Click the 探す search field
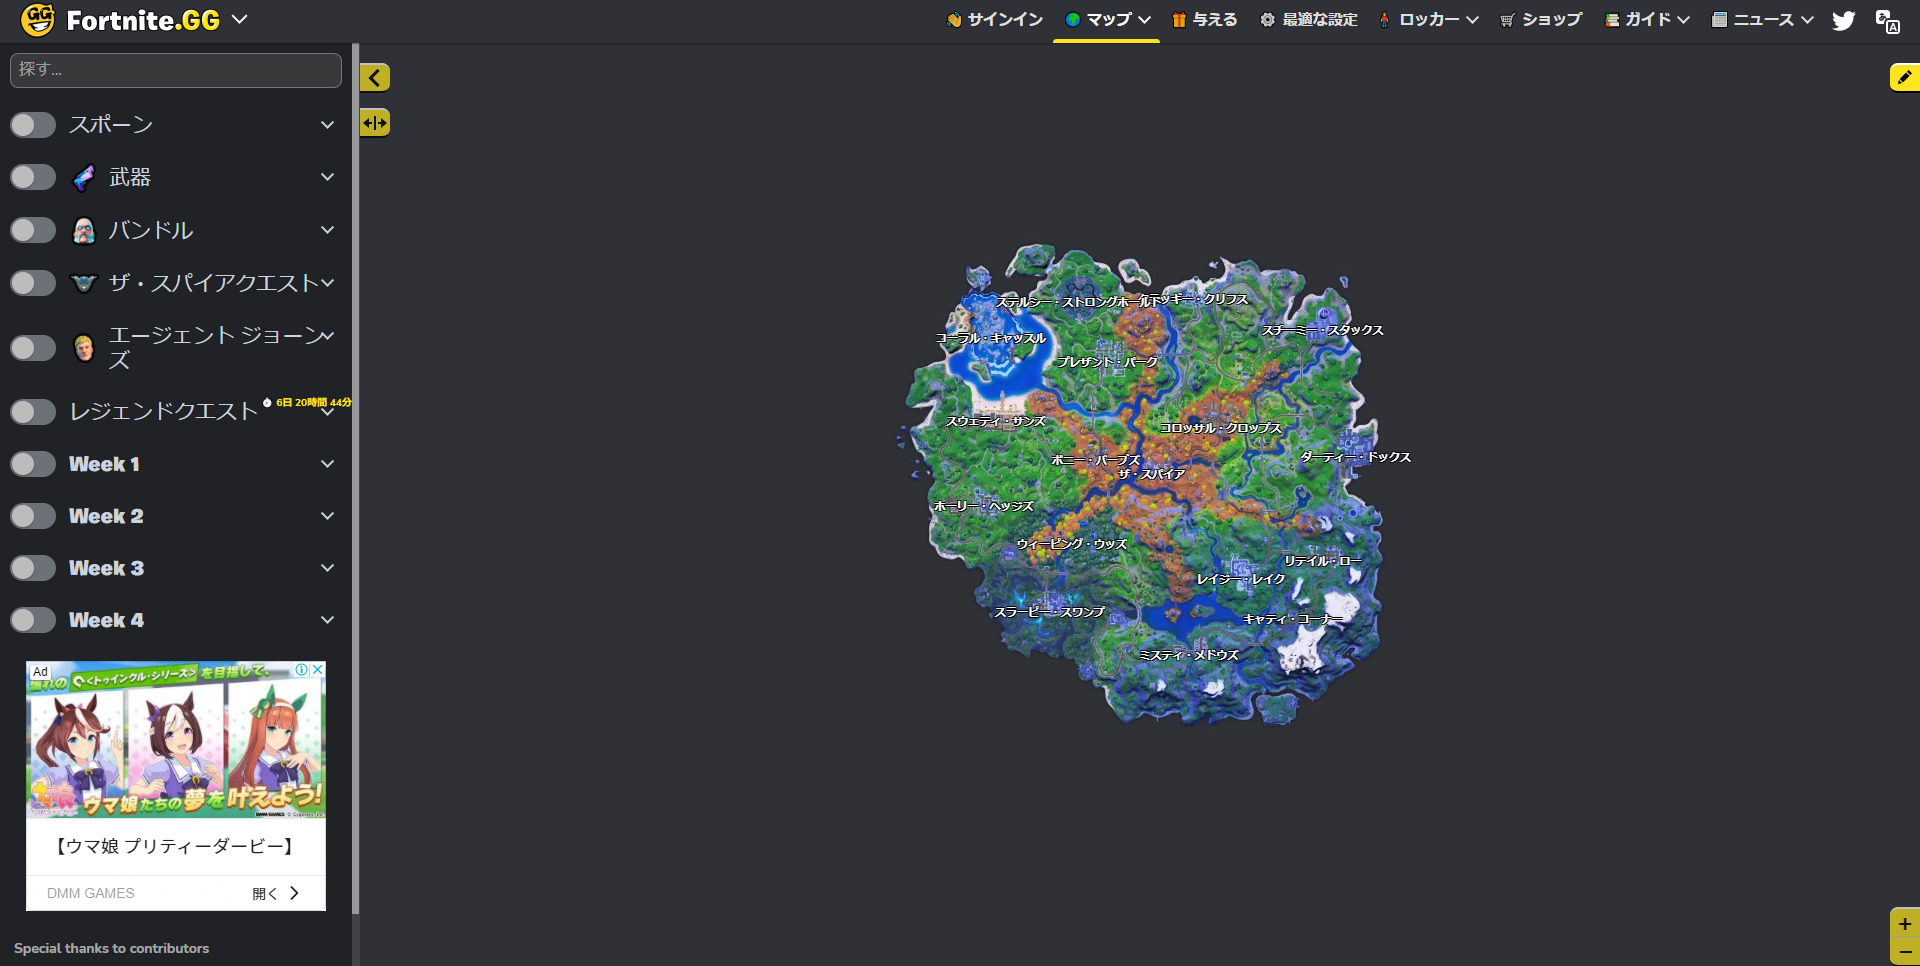Viewport: 1920px width, 966px height. 176,70
